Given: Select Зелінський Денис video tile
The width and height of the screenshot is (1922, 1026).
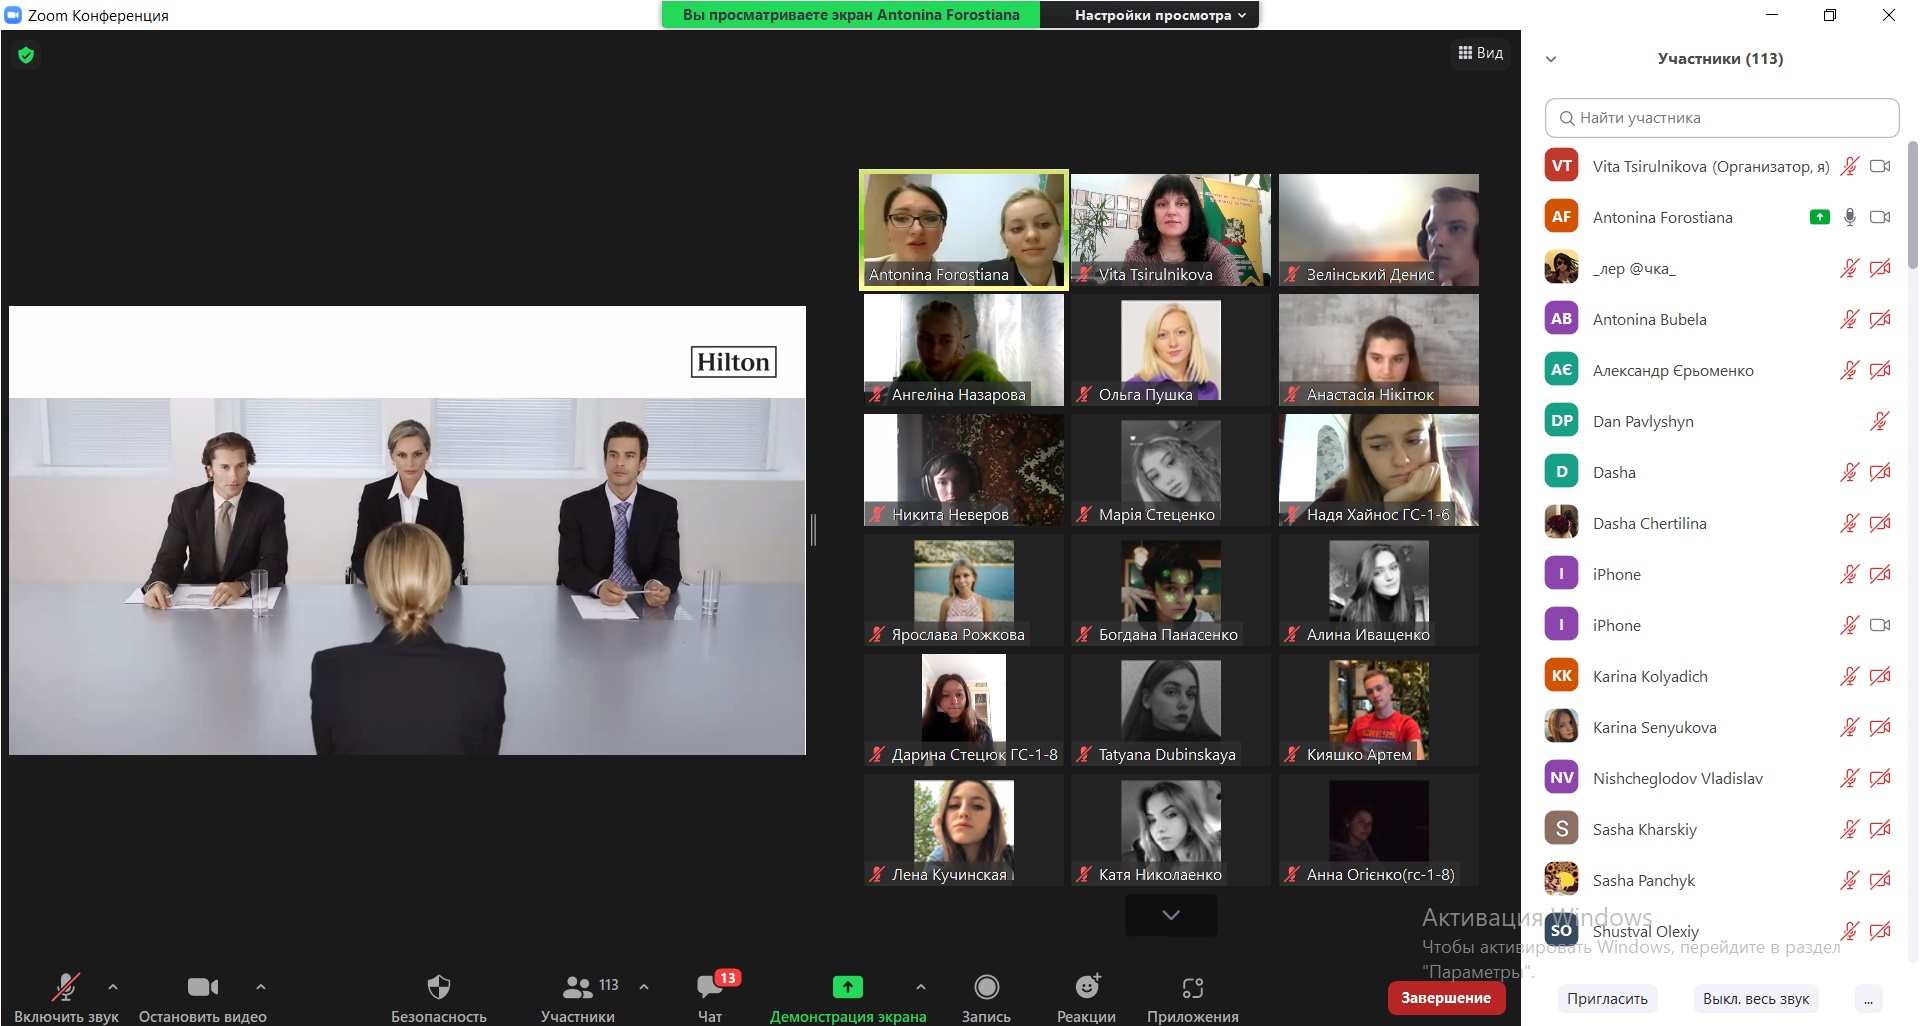Looking at the screenshot, I should tap(1379, 230).
